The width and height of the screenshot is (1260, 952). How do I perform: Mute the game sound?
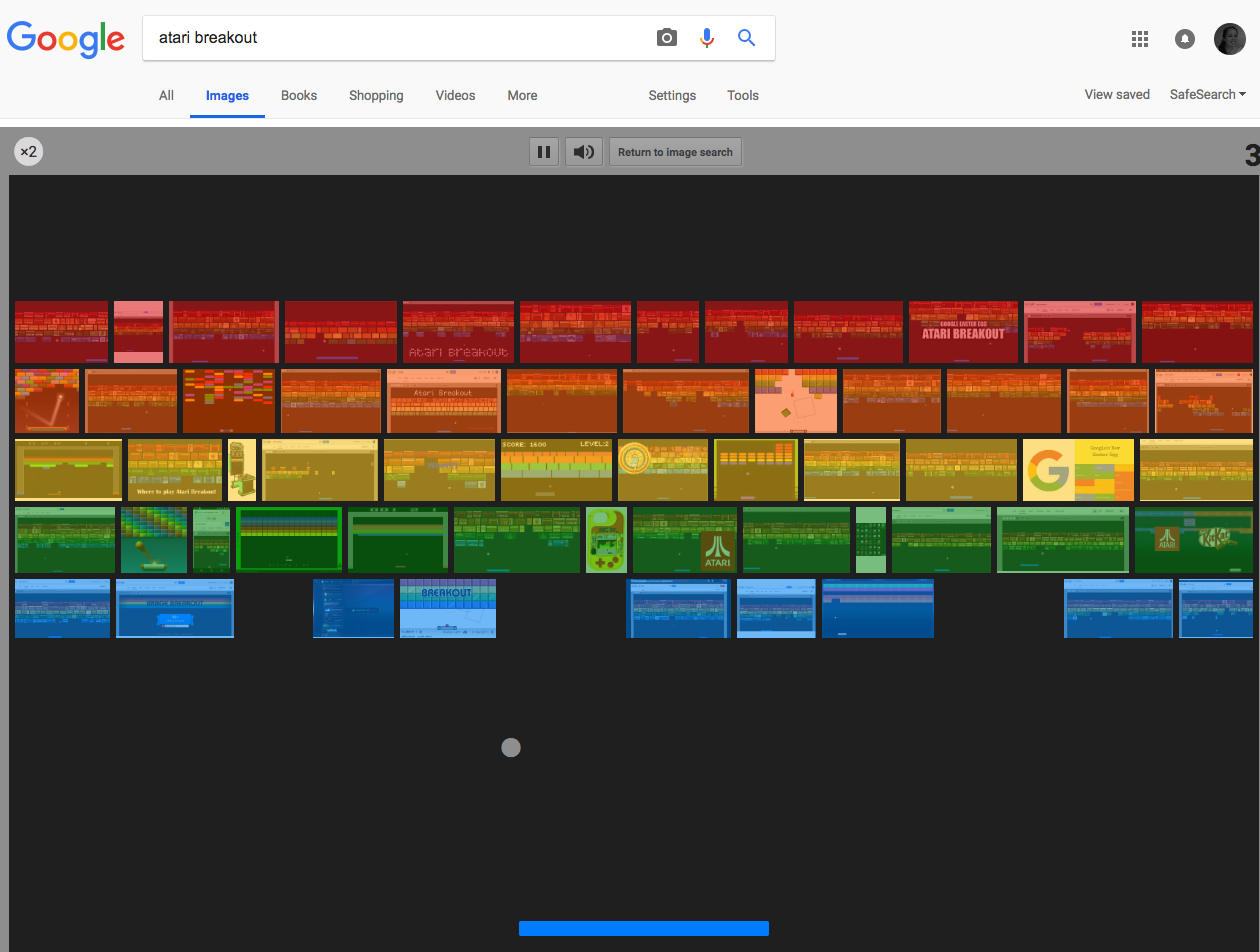coord(584,152)
